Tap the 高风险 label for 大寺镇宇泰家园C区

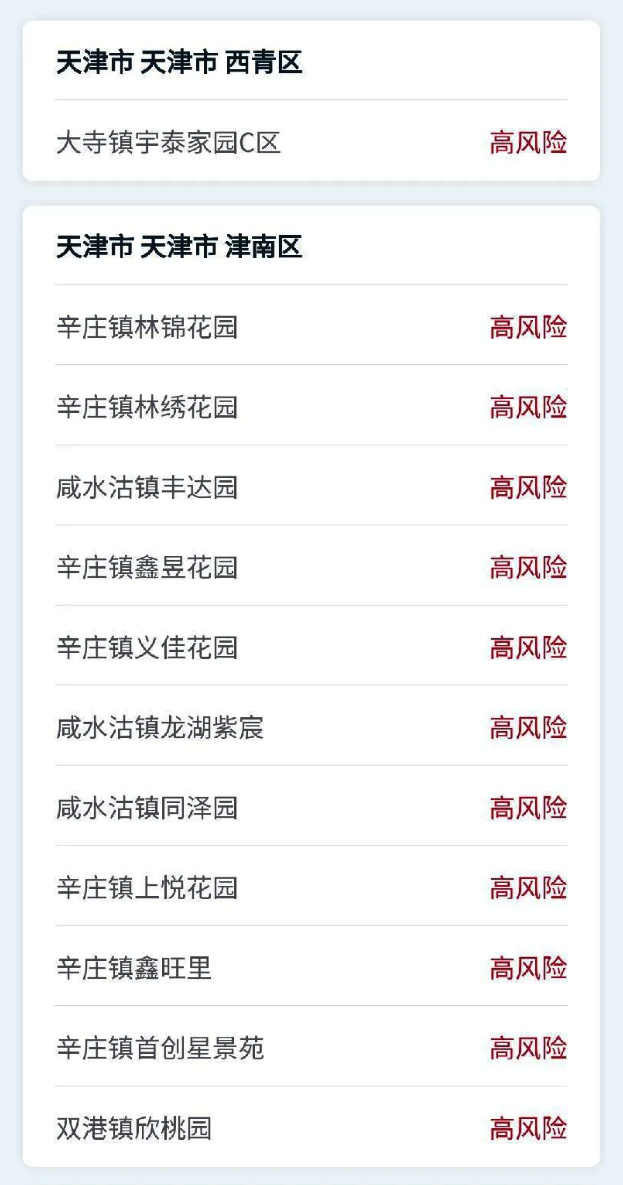click(528, 142)
